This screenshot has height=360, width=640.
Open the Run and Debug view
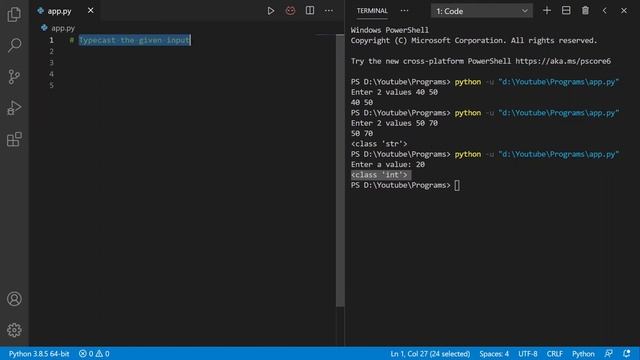coord(14,108)
